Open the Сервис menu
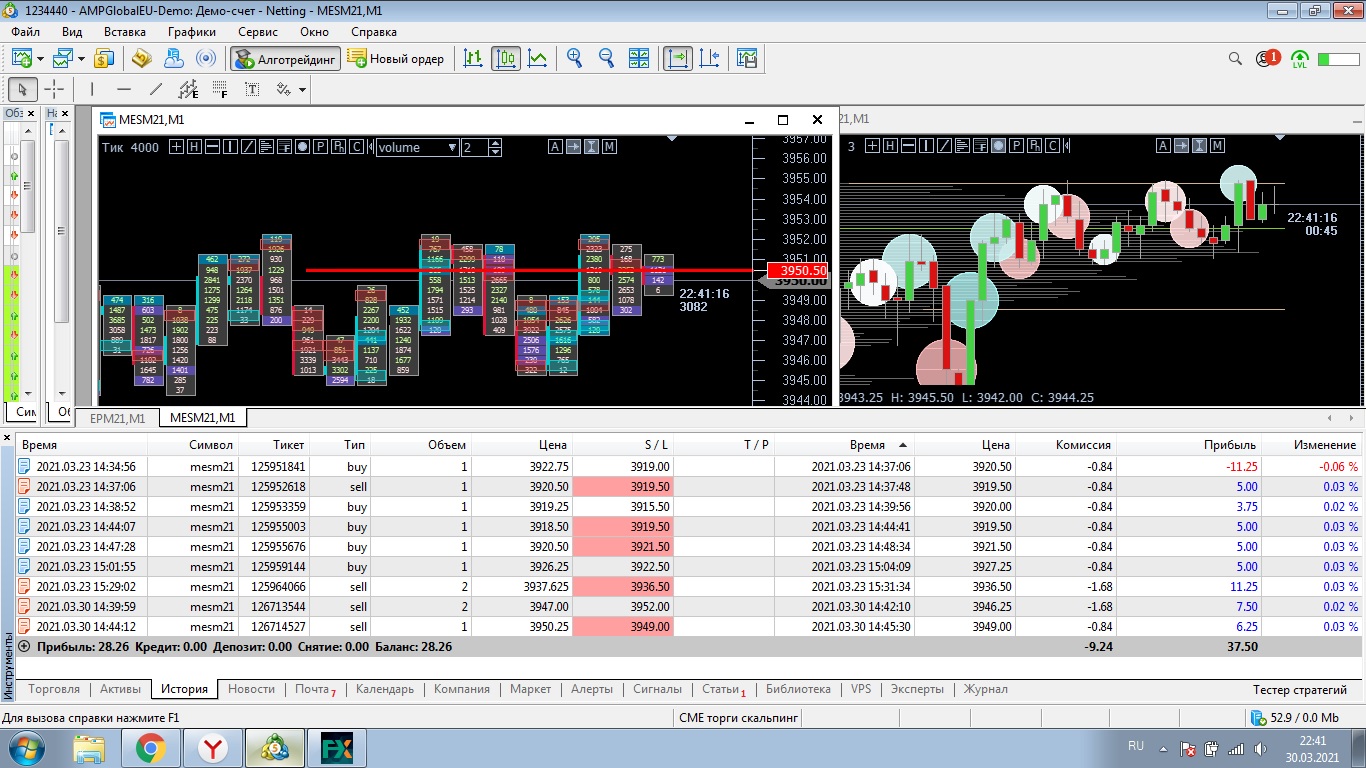The height and width of the screenshot is (768, 1366). pos(258,32)
